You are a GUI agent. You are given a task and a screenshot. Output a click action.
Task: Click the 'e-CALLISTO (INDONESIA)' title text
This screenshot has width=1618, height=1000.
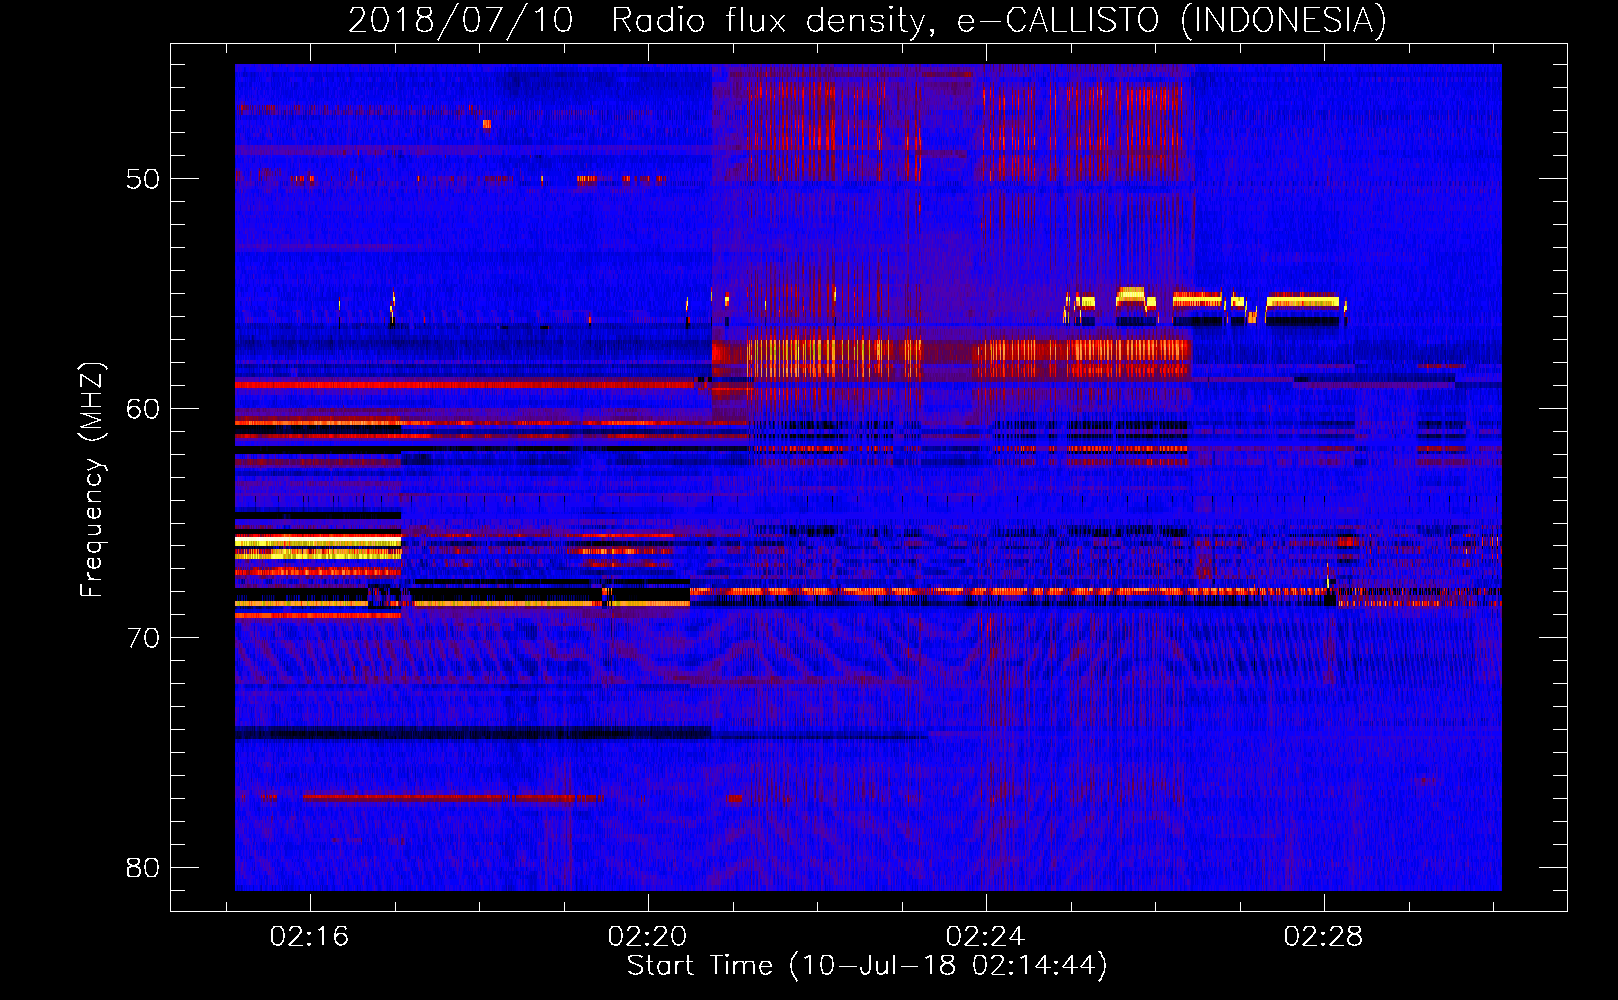coord(1172,21)
